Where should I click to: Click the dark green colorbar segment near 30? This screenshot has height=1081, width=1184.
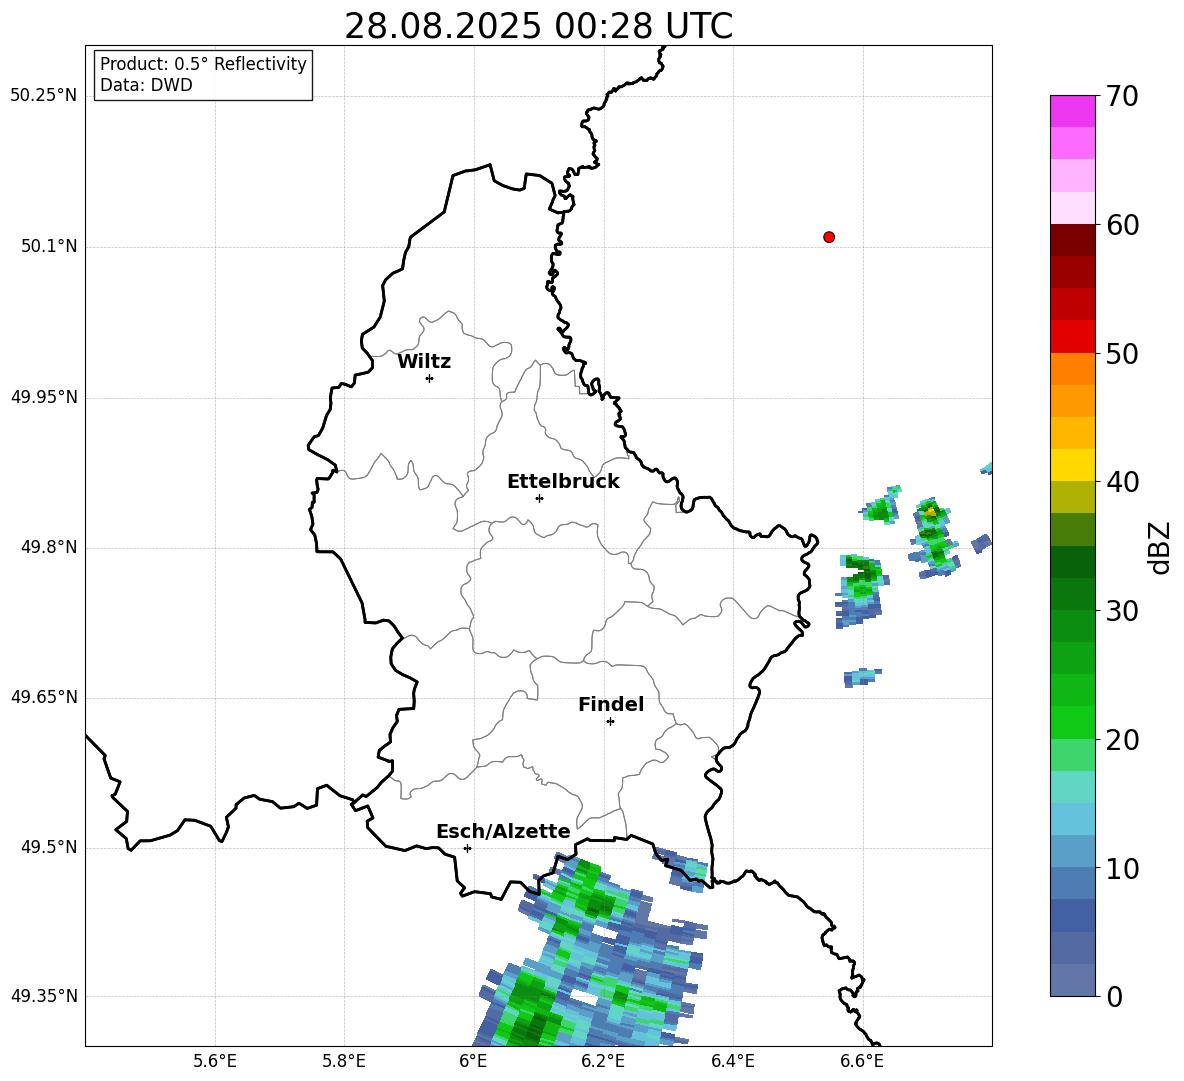1072,594
